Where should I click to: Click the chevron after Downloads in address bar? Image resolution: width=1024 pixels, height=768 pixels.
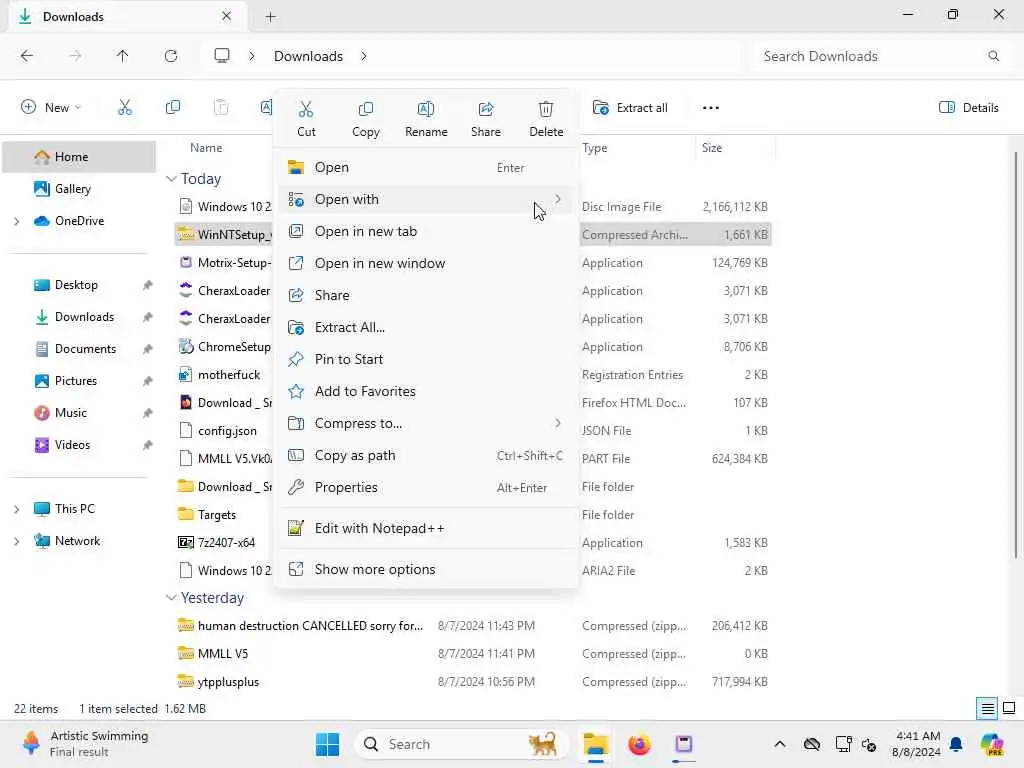click(364, 56)
